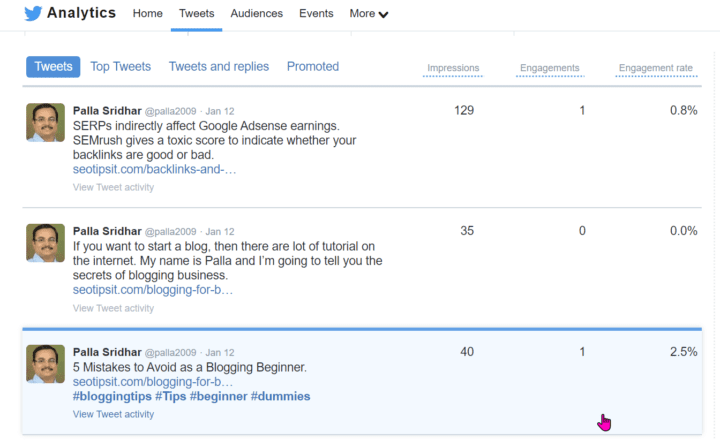This screenshot has width=720, height=440.
Task: Sort by the Engagements column header
Action: [x=549, y=69]
